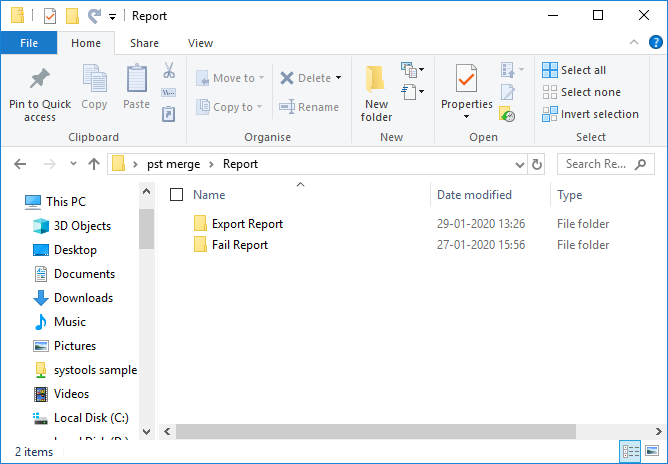
Task: Refresh the Report folder view
Action: click(536, 164)
